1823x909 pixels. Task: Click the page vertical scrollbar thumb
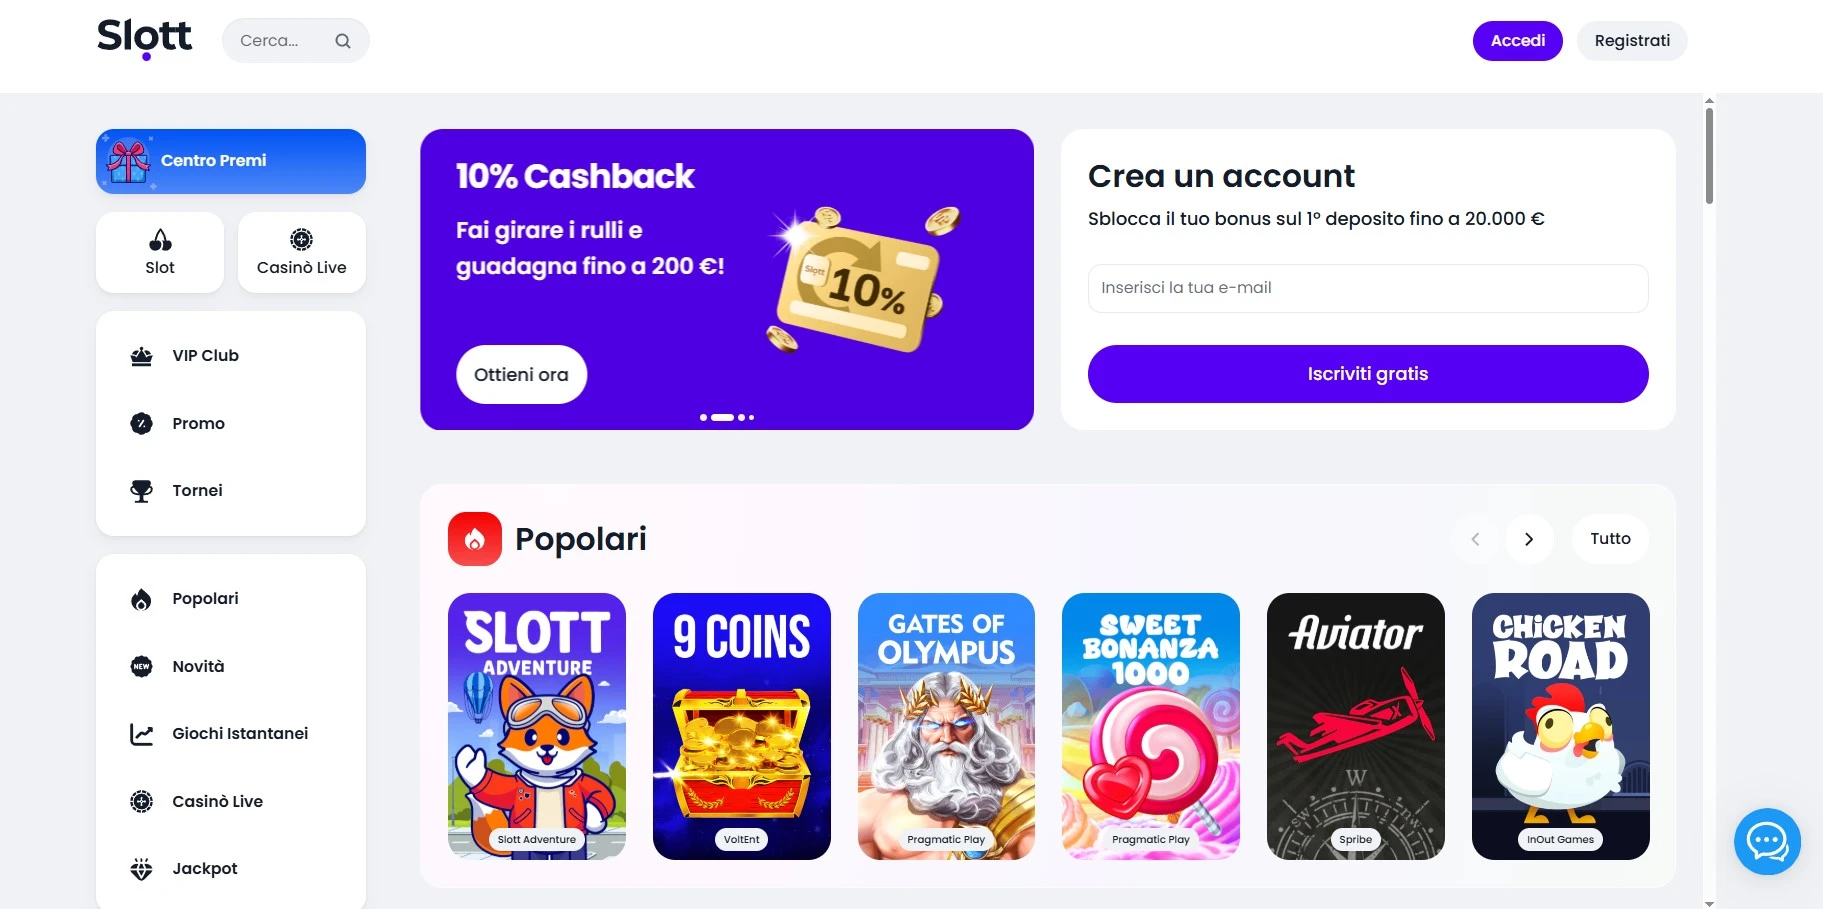coord(1709,155)
